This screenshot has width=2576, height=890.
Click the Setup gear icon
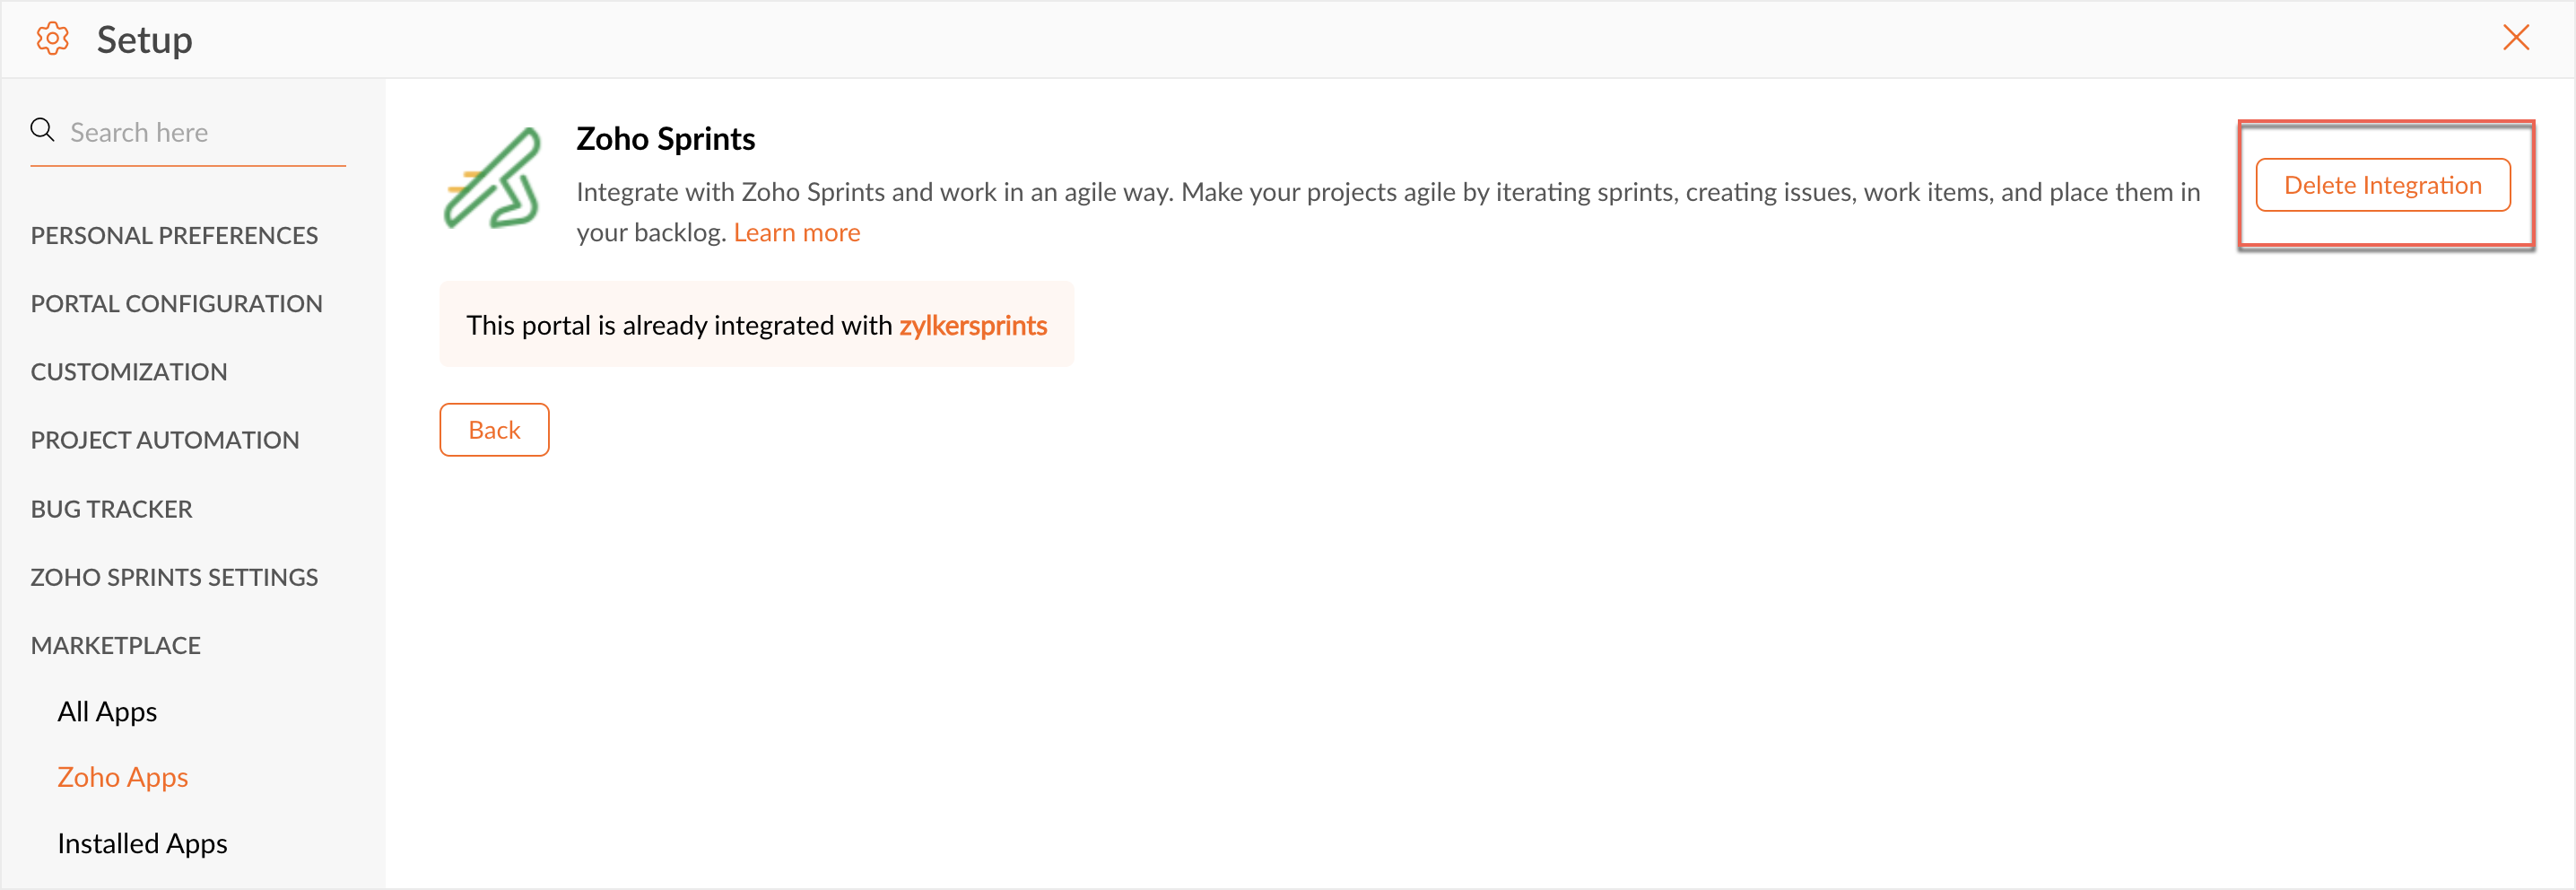click(52, 39)
